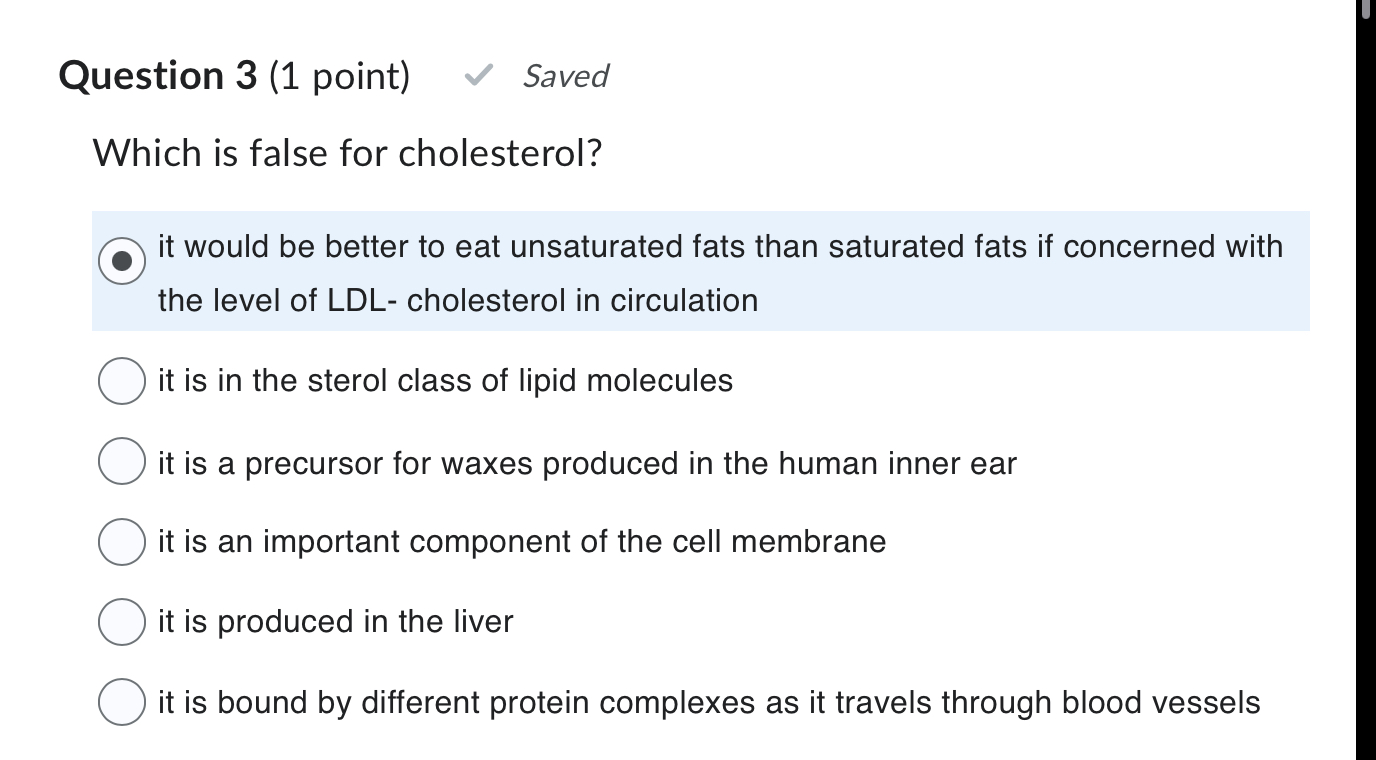
Task: Click the cell membrane answer text
Action: coord(522,542)
